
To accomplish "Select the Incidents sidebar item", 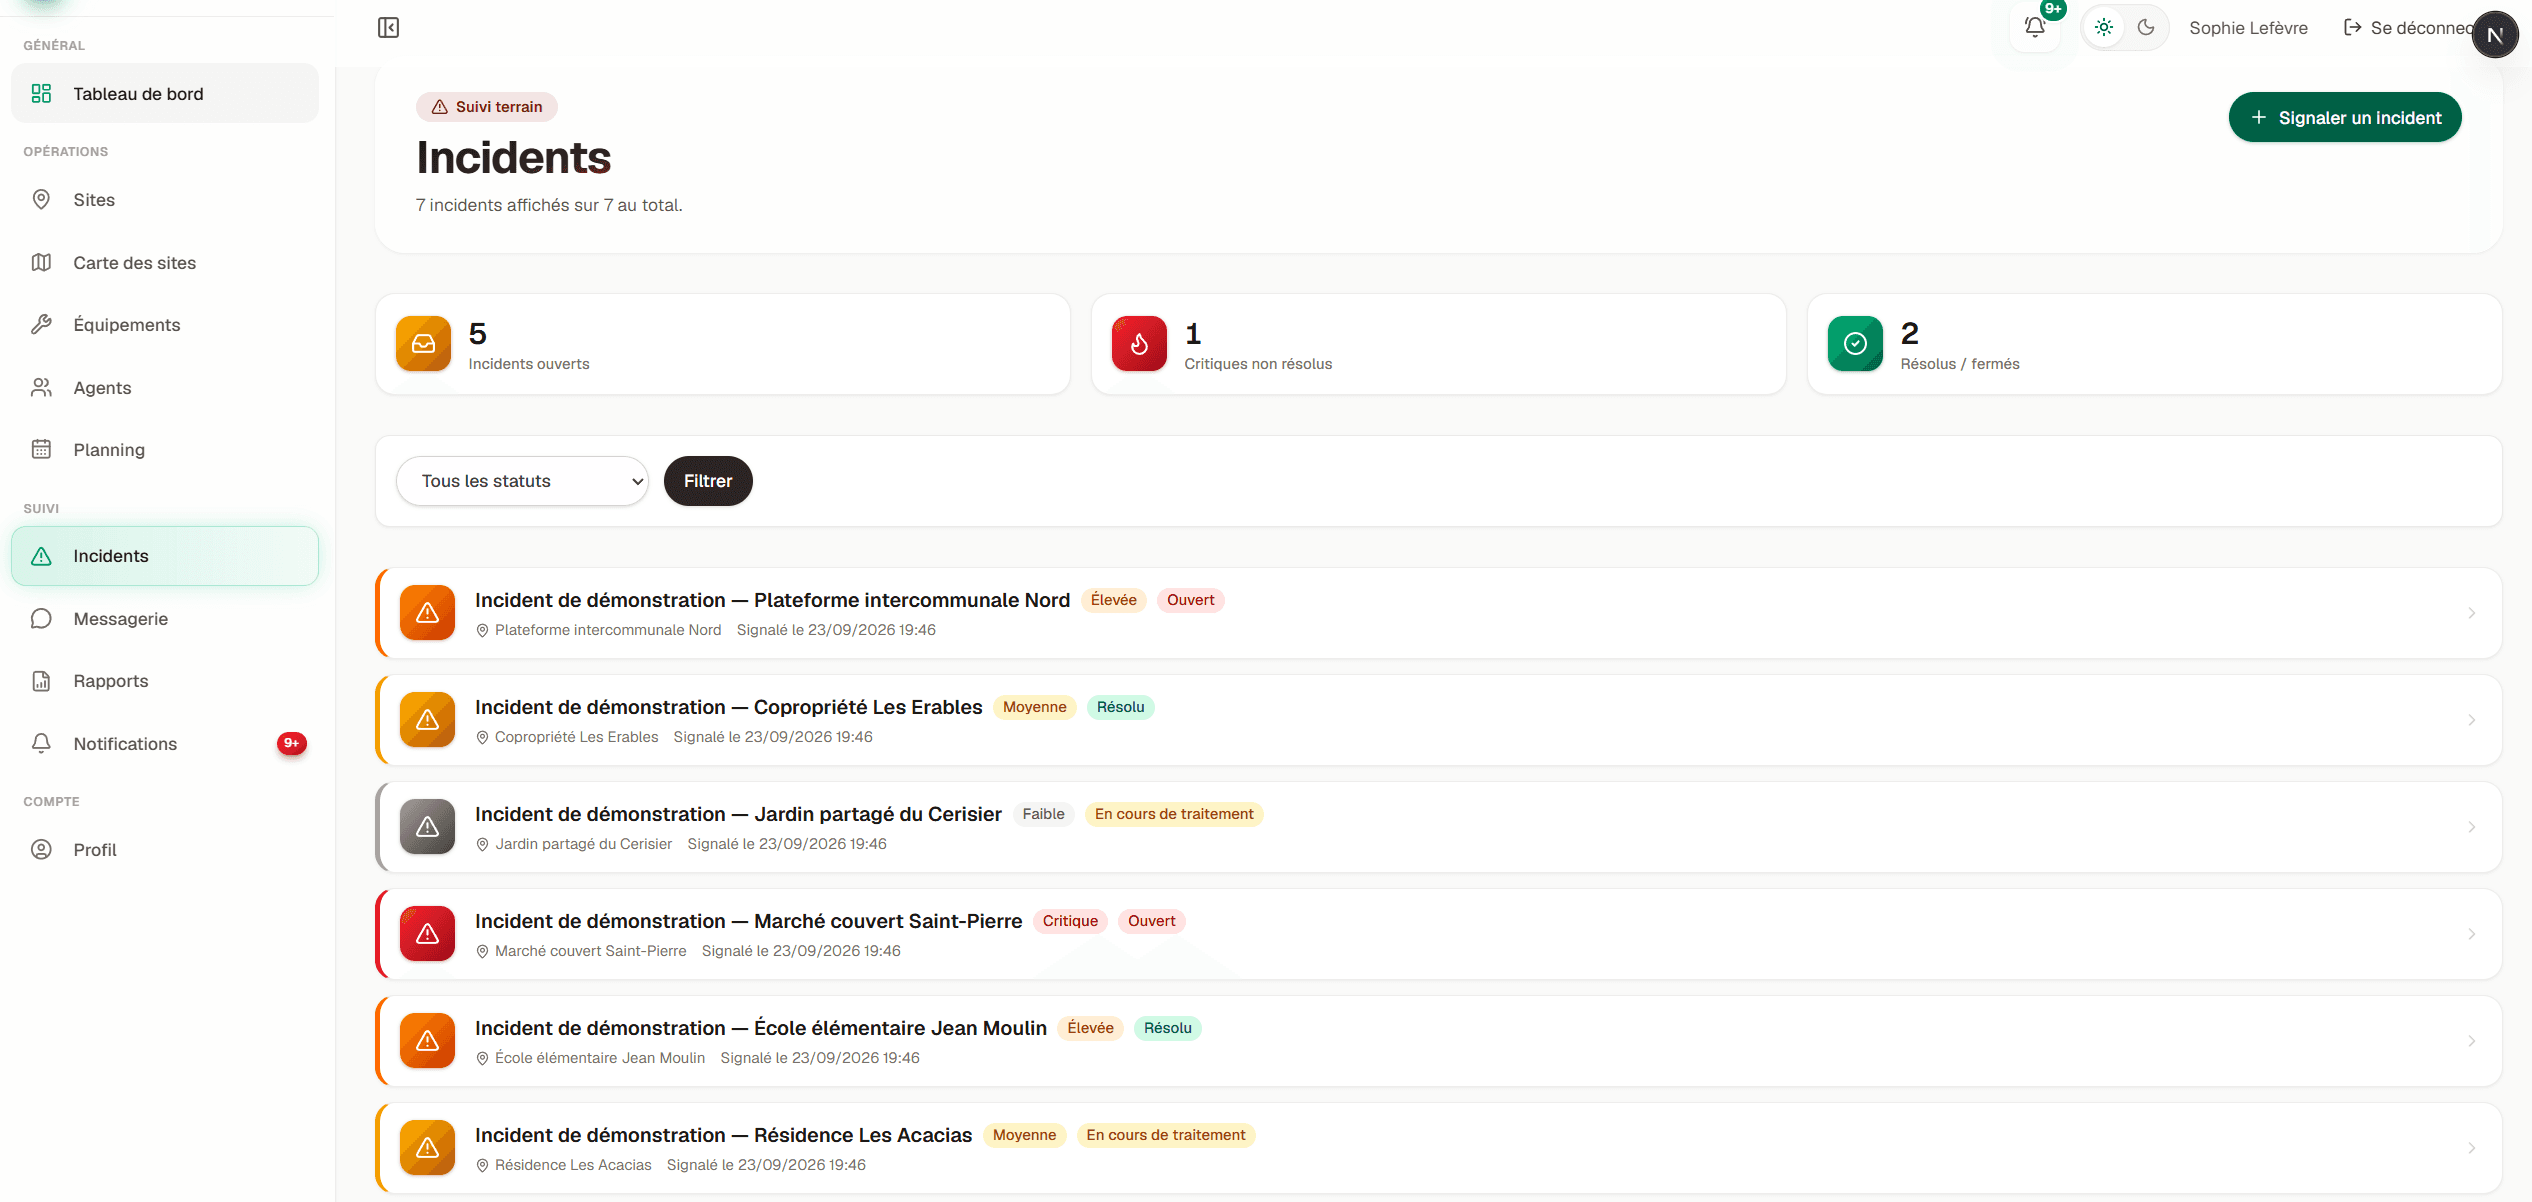I will (x=165, y=556).
